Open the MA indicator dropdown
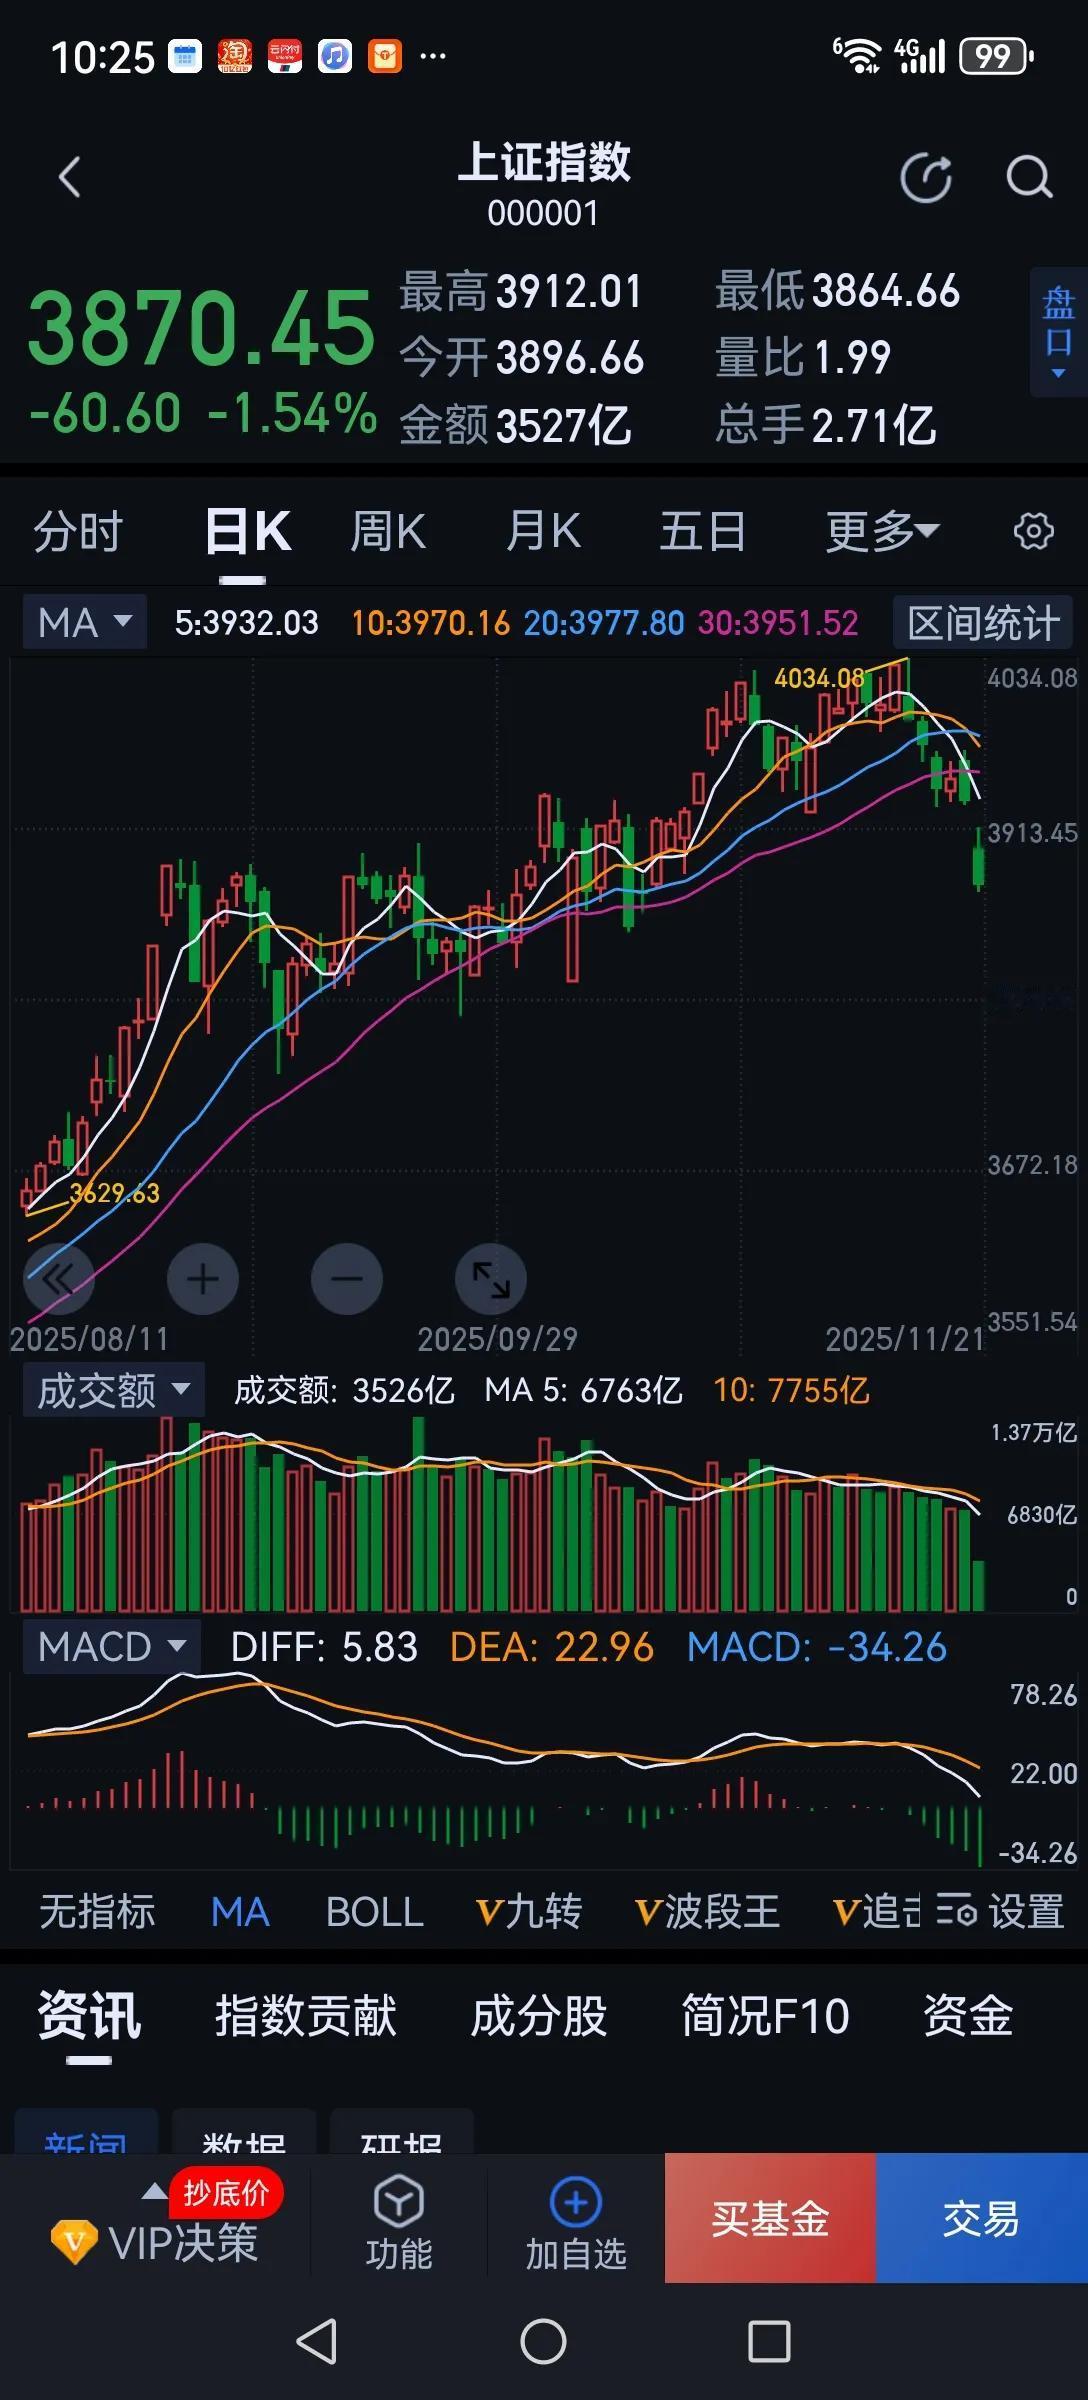 (x=85, y=622)
